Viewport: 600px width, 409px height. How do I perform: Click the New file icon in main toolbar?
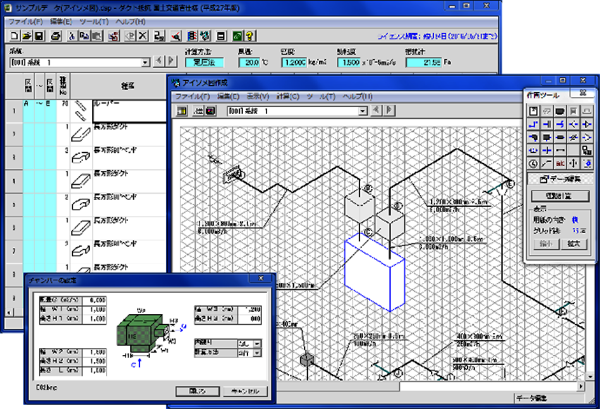tap(9, 36)
